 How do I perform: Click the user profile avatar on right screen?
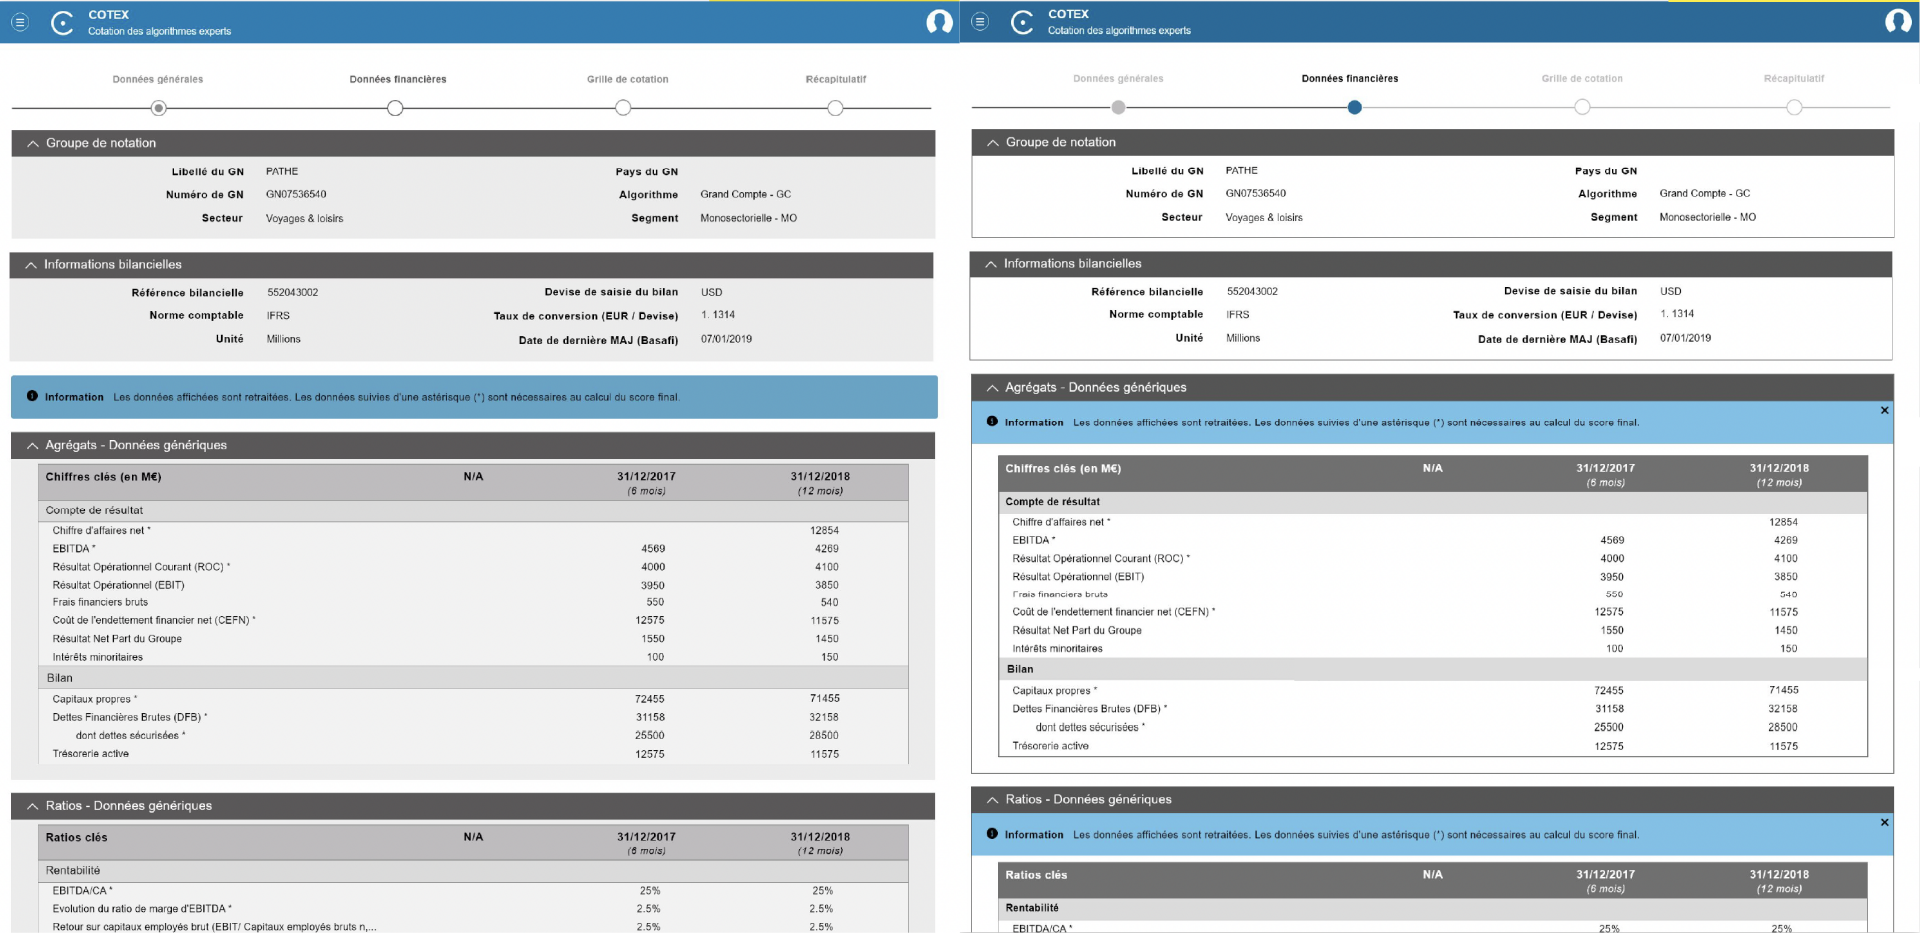[1898, 21]
